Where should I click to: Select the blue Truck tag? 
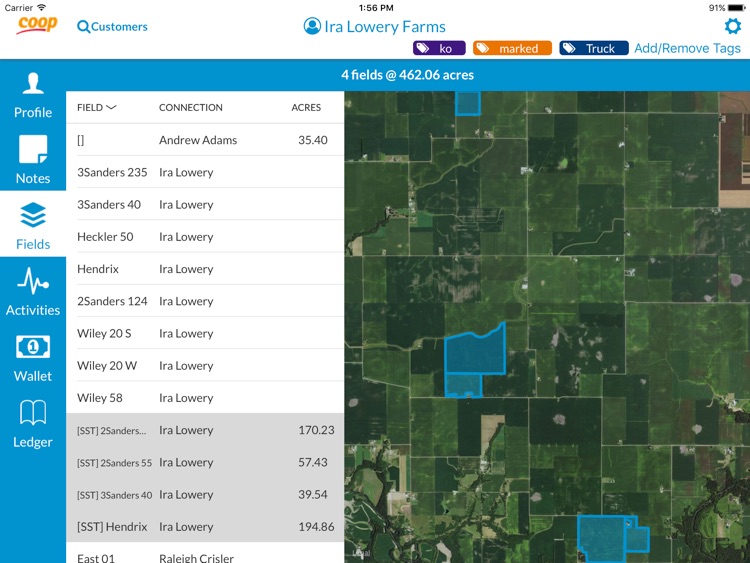pyautogui.click(x=594, y=48)
